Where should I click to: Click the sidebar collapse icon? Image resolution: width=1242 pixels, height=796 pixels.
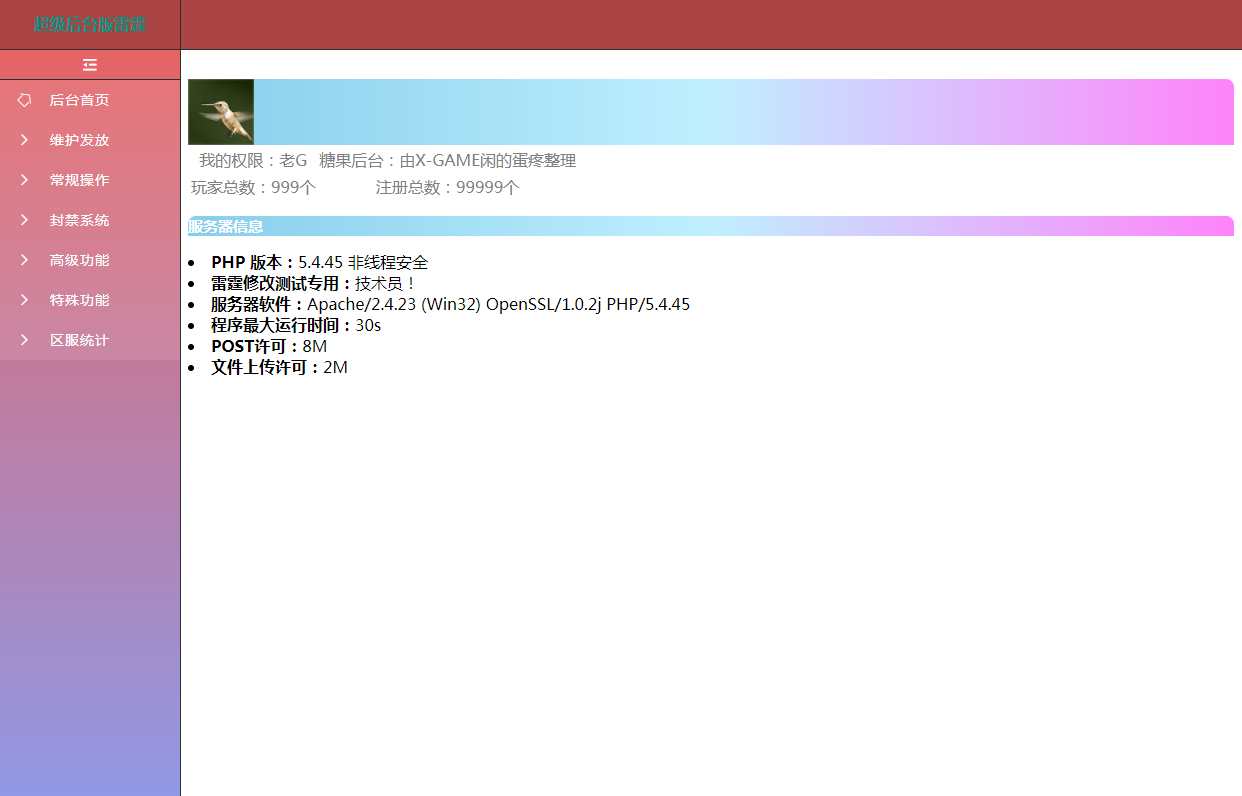(x=90, y=65)
